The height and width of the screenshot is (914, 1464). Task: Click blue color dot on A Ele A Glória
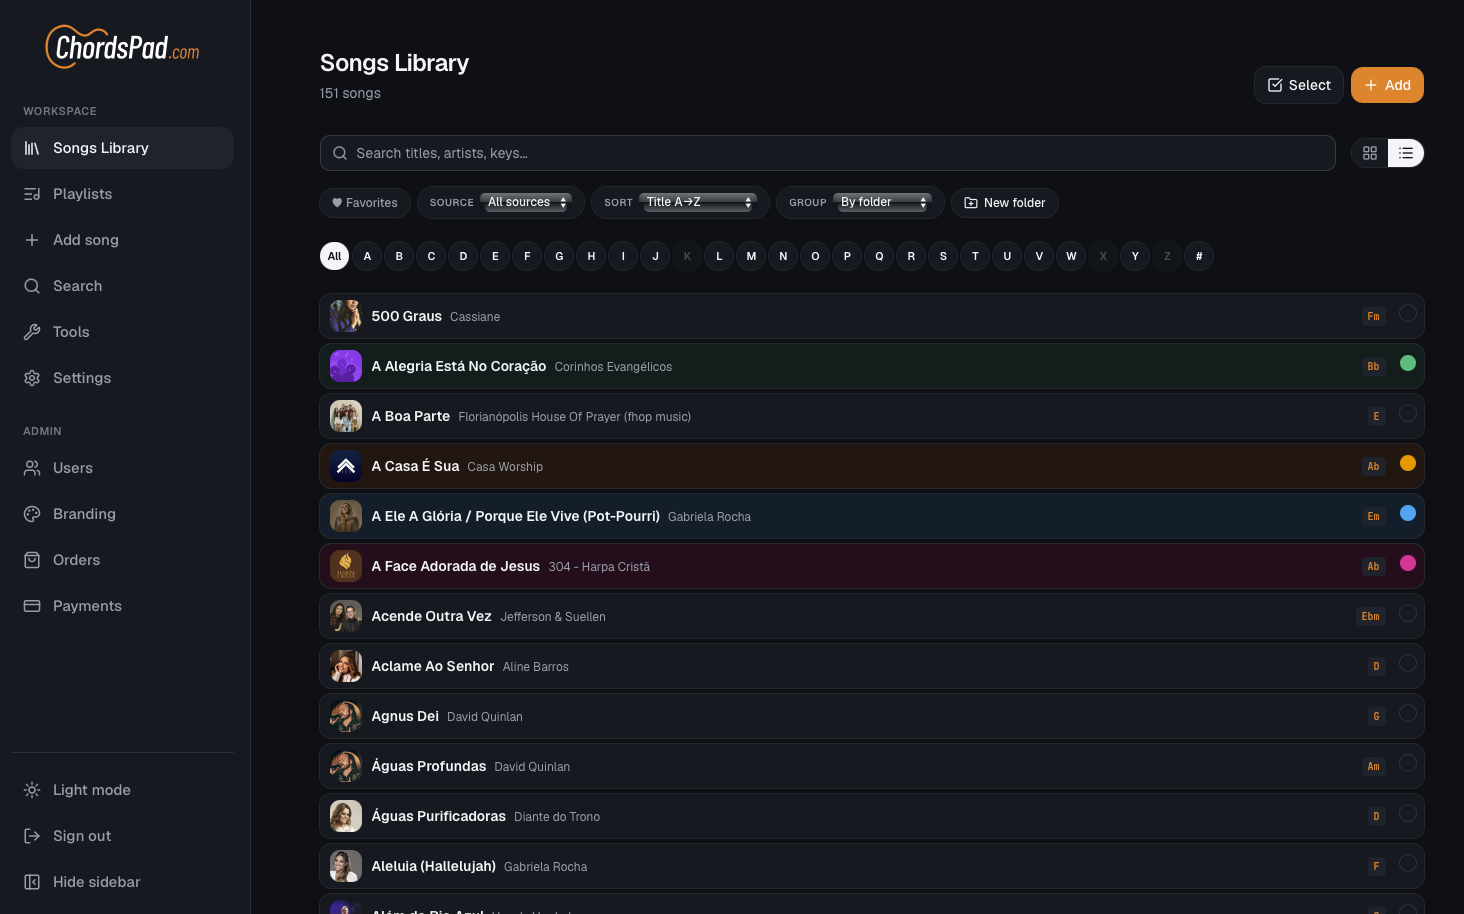1408,513
